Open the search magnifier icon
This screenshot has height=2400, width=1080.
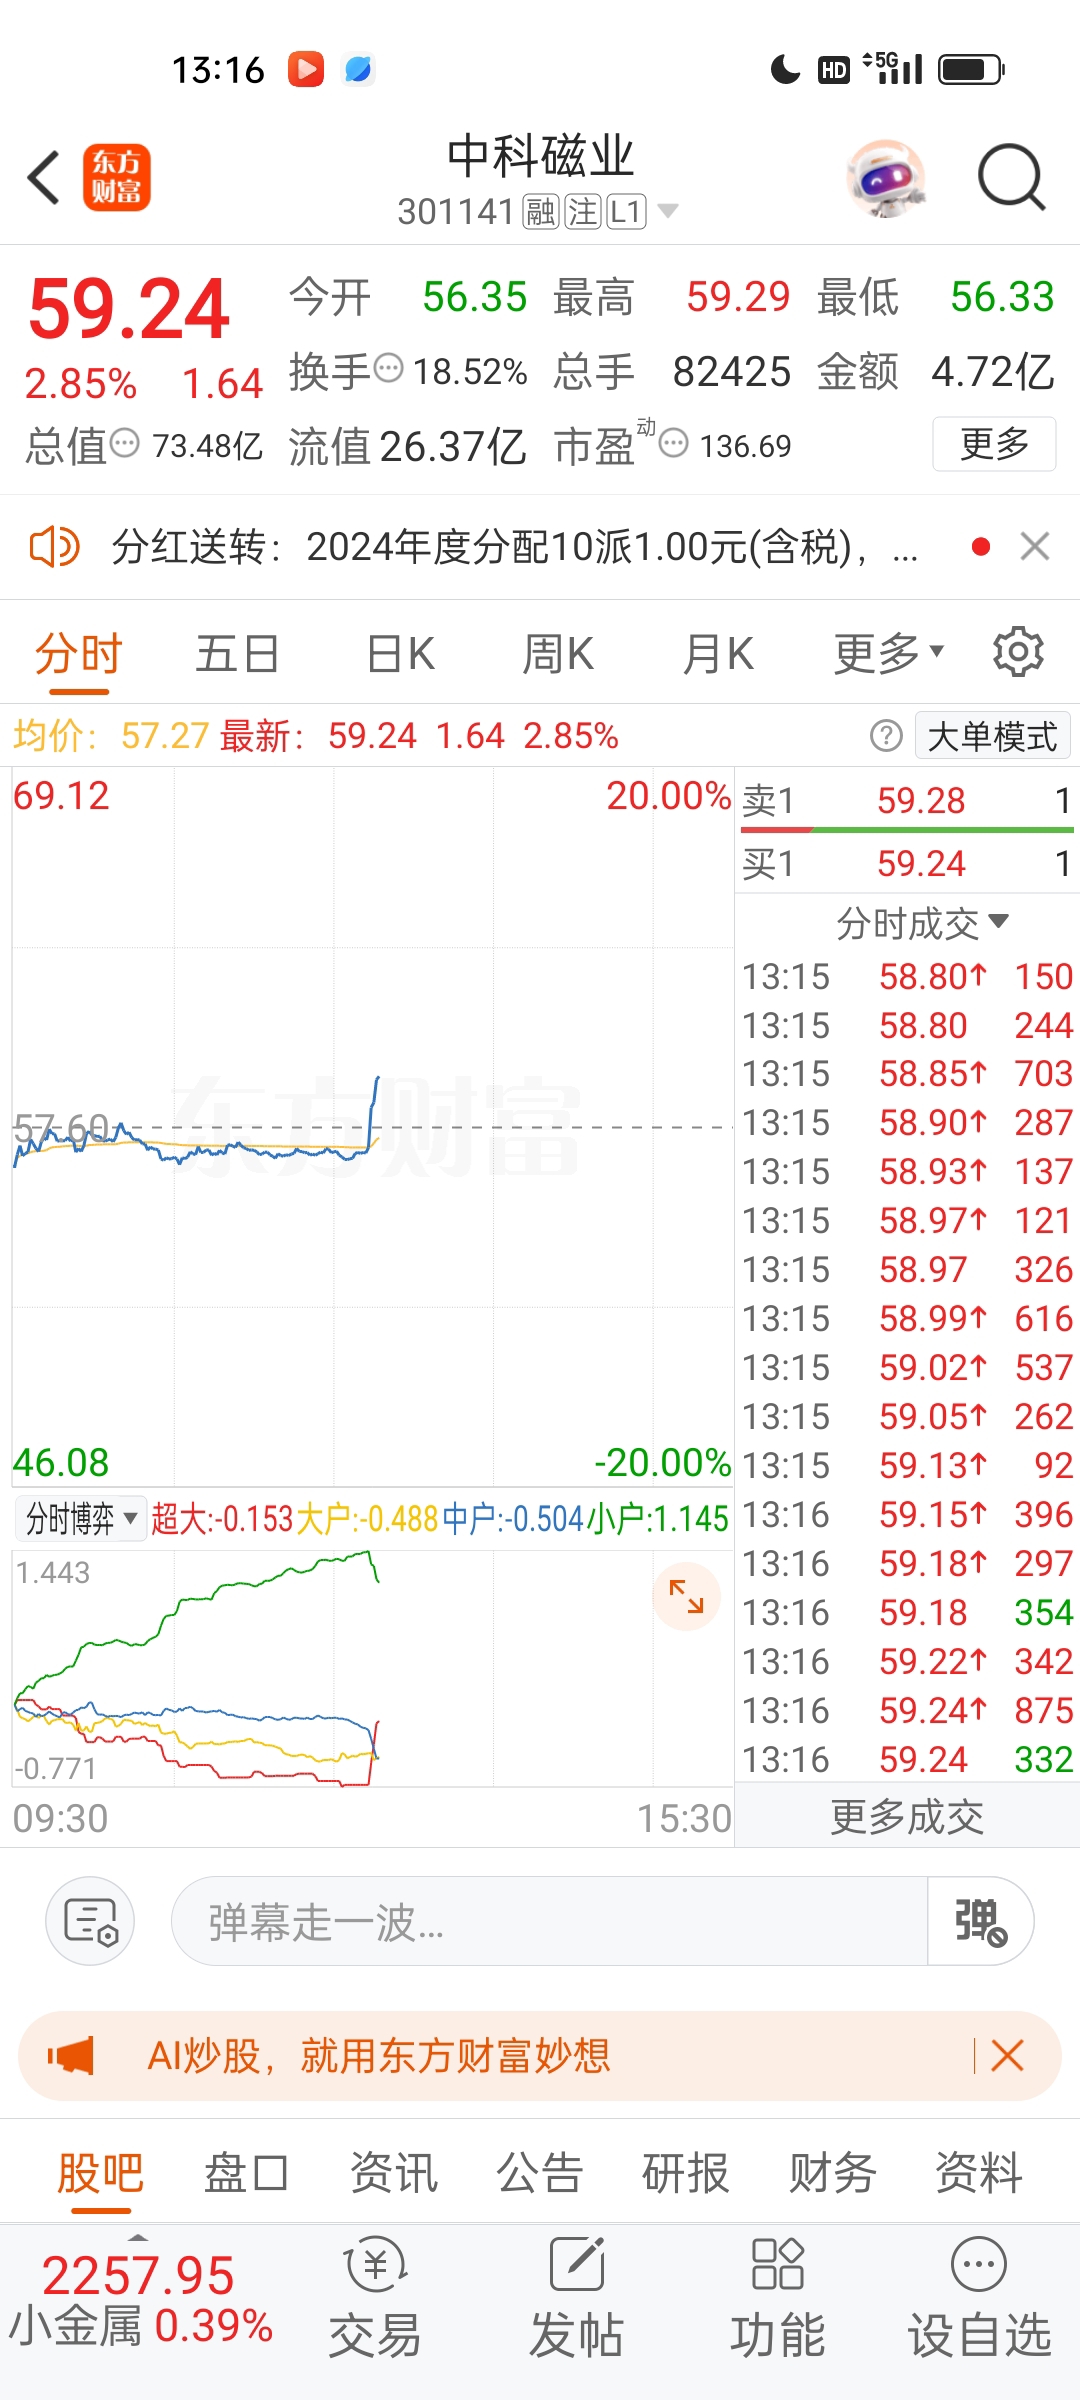point(1011,178)
